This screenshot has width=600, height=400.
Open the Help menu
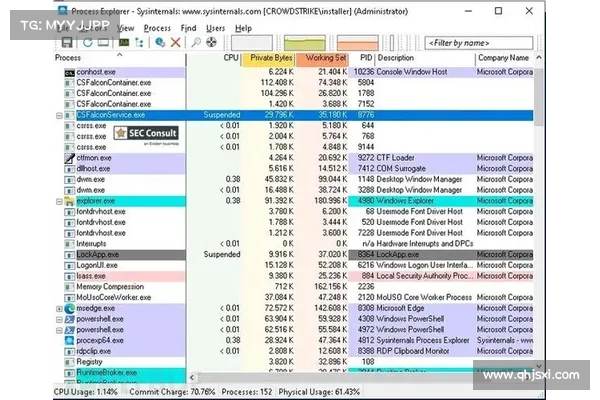coord(243,28)
